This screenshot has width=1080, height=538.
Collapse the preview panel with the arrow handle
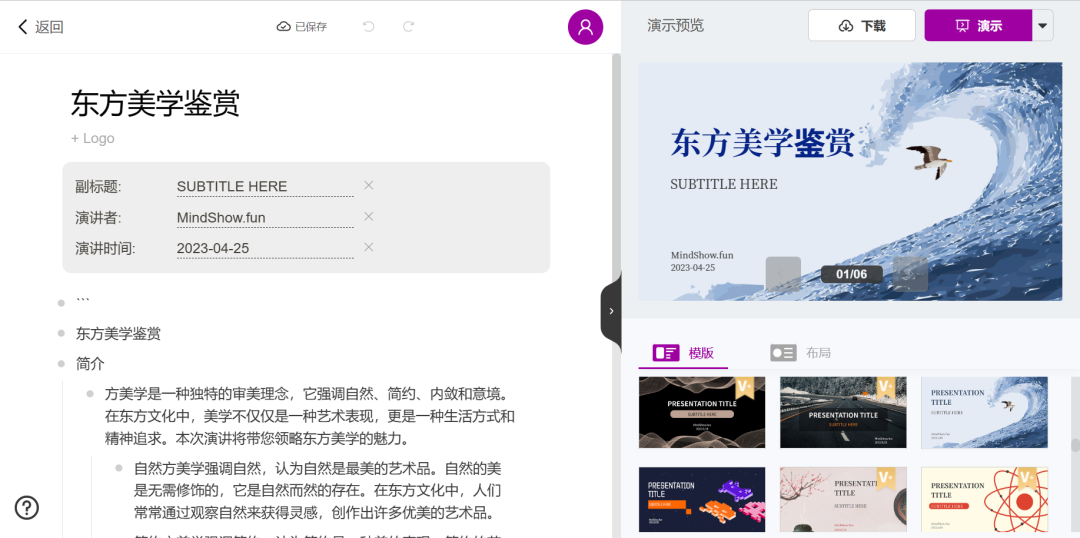coord(611,311)
